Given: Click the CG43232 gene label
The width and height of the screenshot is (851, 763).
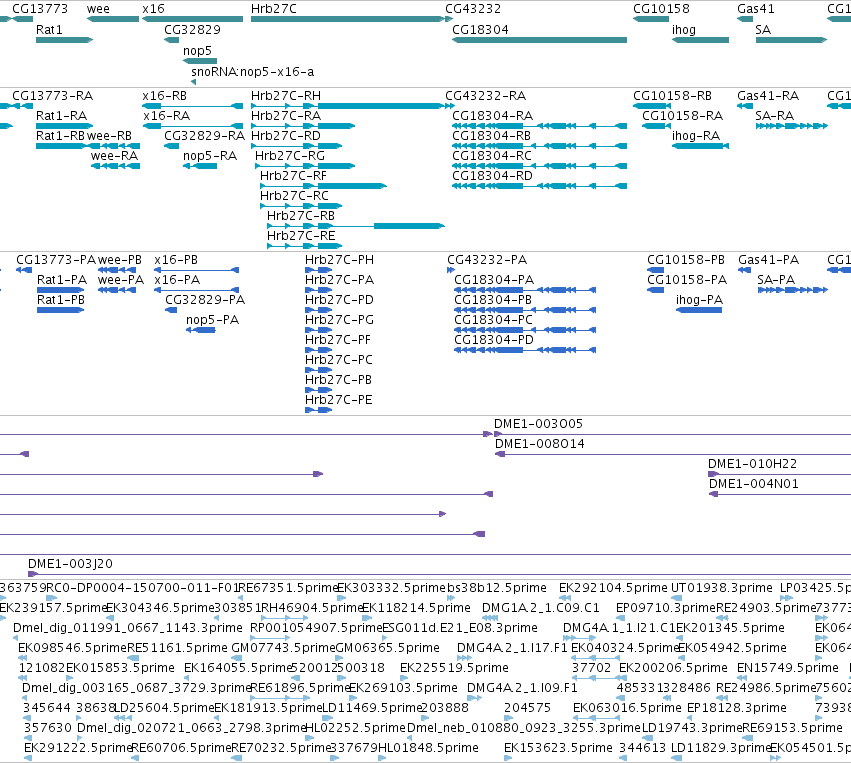Looking at the screenshot, I should [x=473, y=9].
